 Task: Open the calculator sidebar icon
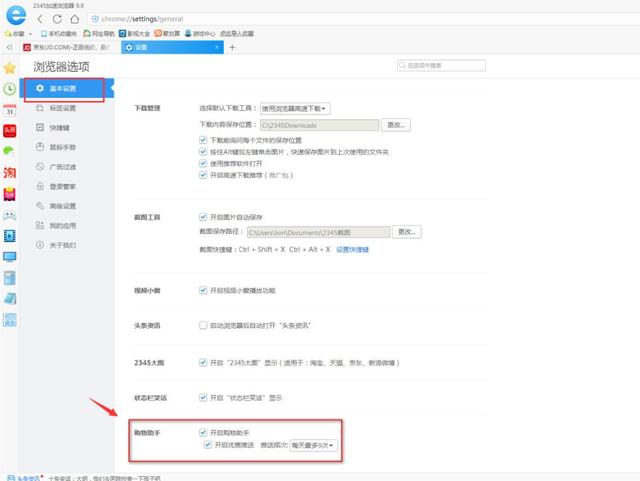click(x=9, y=278)
